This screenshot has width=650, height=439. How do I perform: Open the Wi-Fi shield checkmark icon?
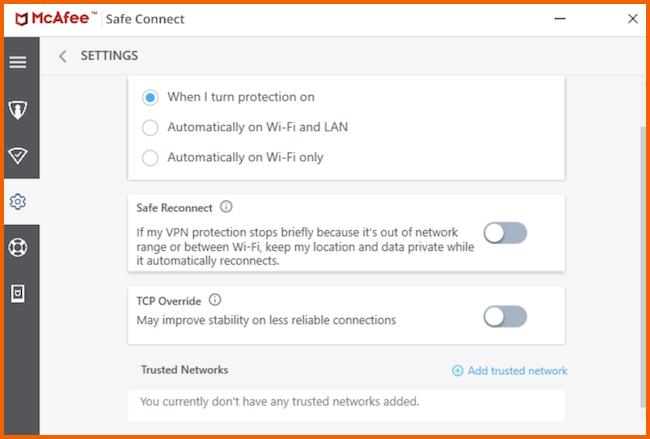click(x=18, y=155)
